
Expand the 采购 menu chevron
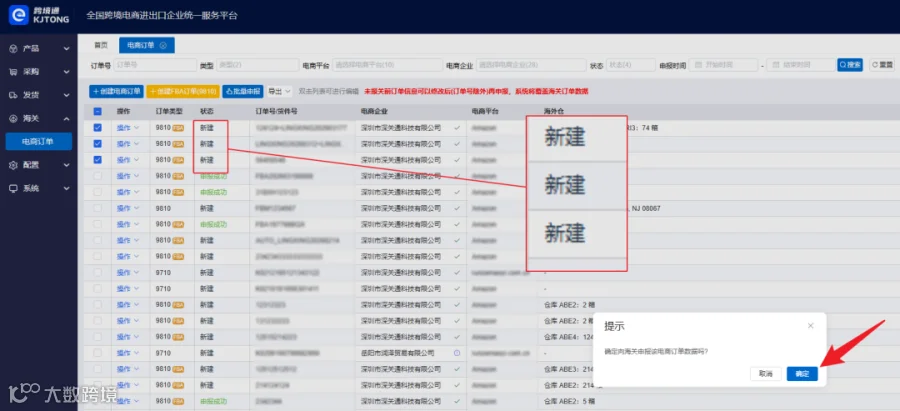click(x=67, y=72)
